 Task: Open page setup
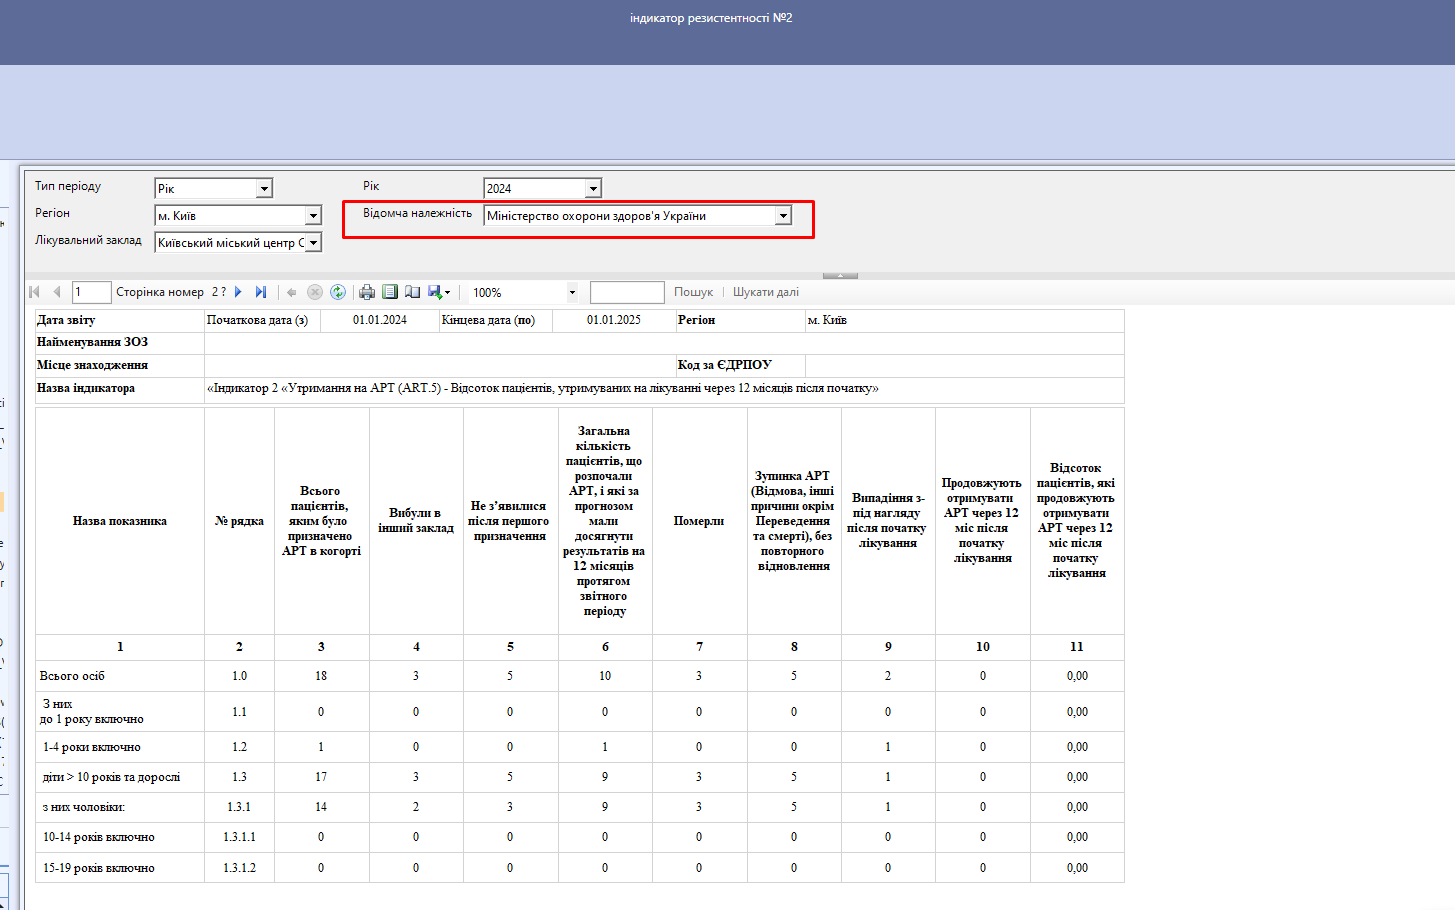[412, 292]
